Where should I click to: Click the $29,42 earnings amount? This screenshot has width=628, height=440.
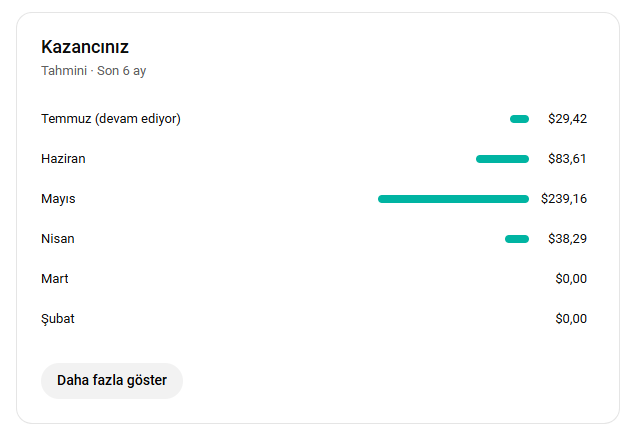point(568,119)
